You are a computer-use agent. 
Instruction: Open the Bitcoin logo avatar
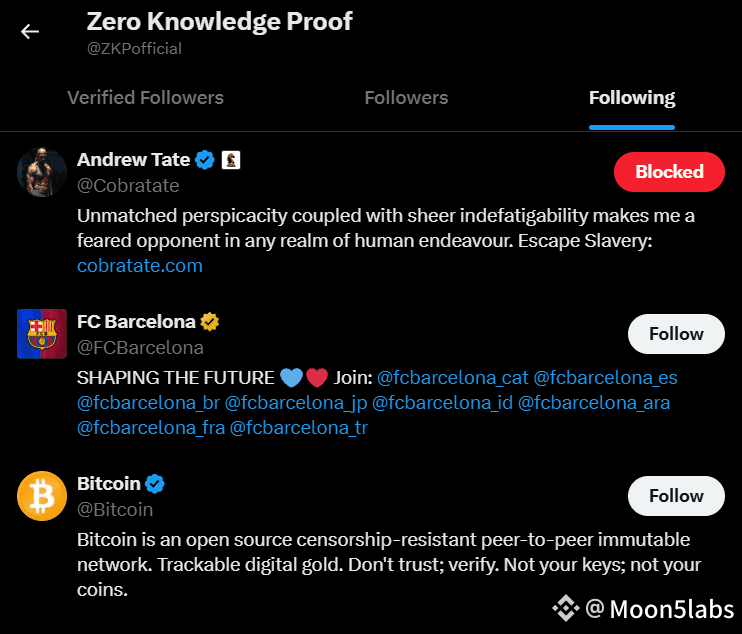(42, 496)
